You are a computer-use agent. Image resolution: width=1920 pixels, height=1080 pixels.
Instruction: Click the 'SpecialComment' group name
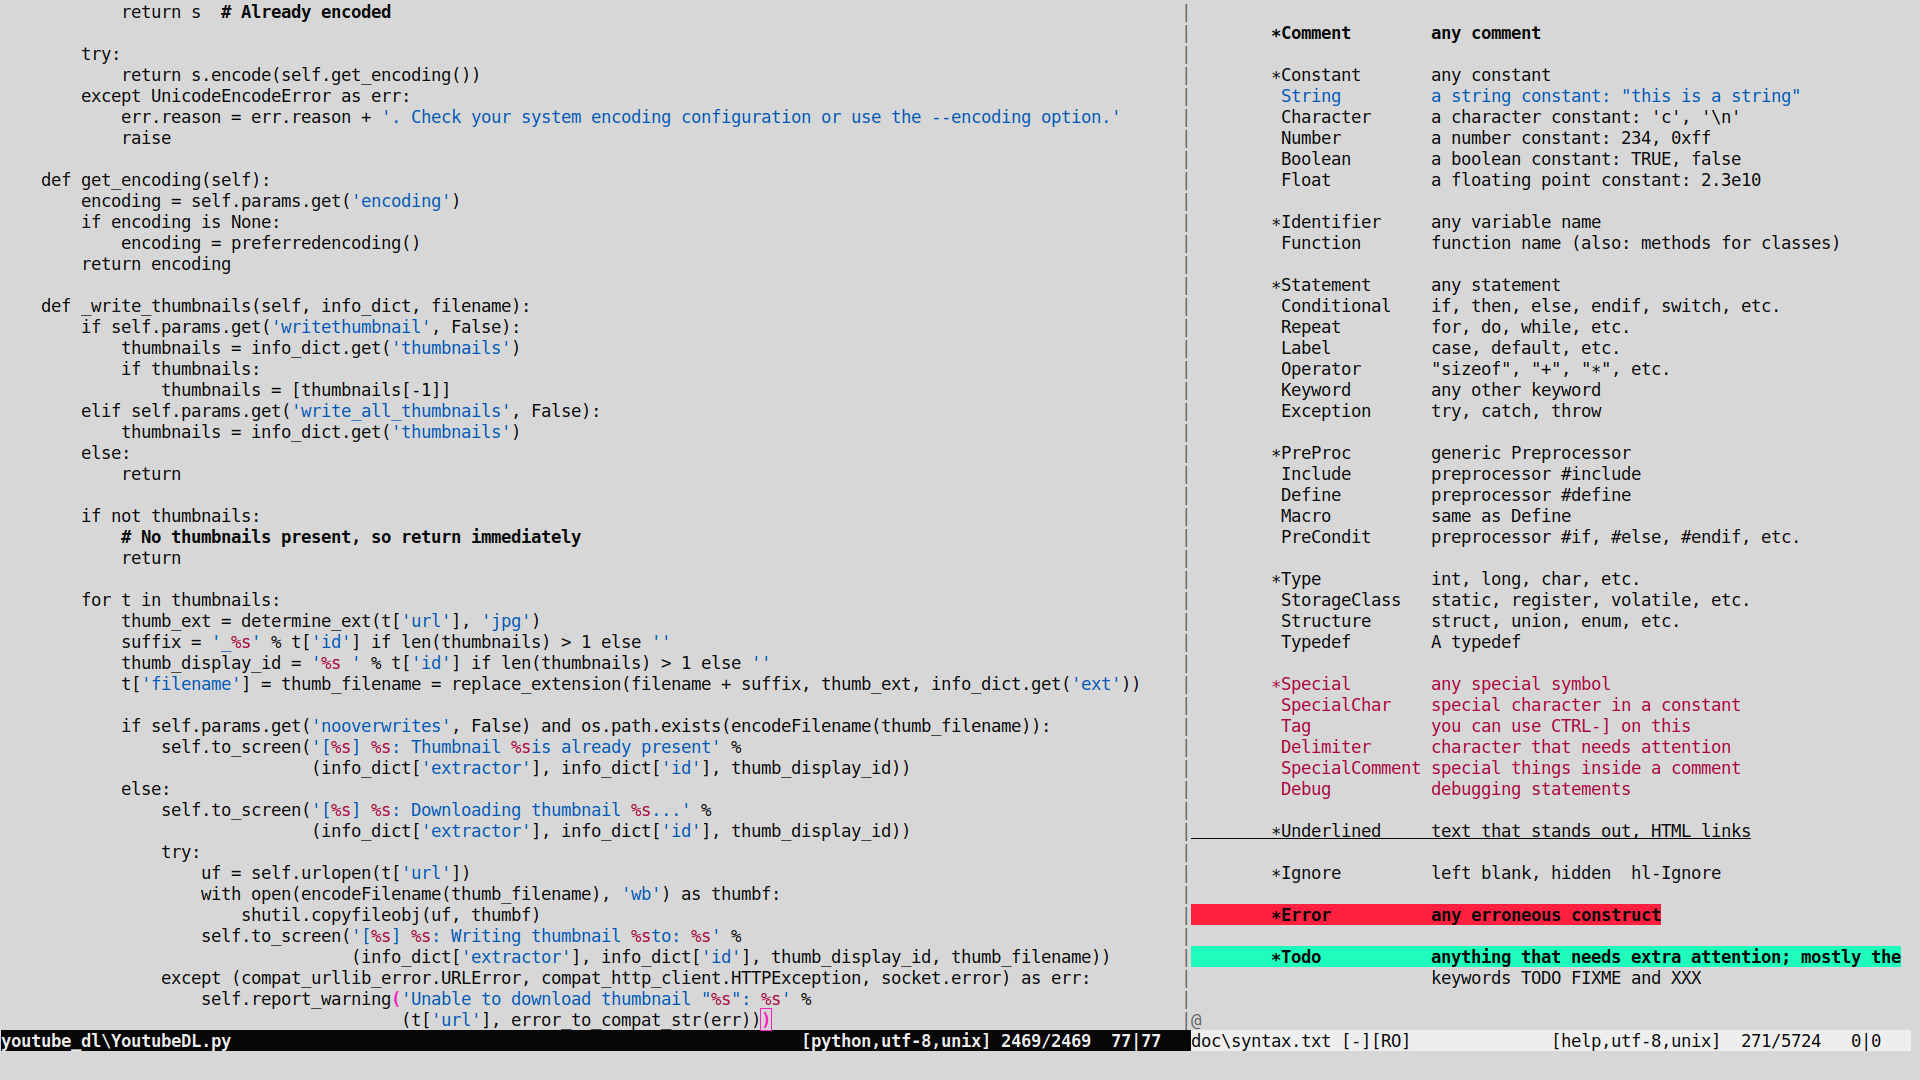pos(1351,768)
